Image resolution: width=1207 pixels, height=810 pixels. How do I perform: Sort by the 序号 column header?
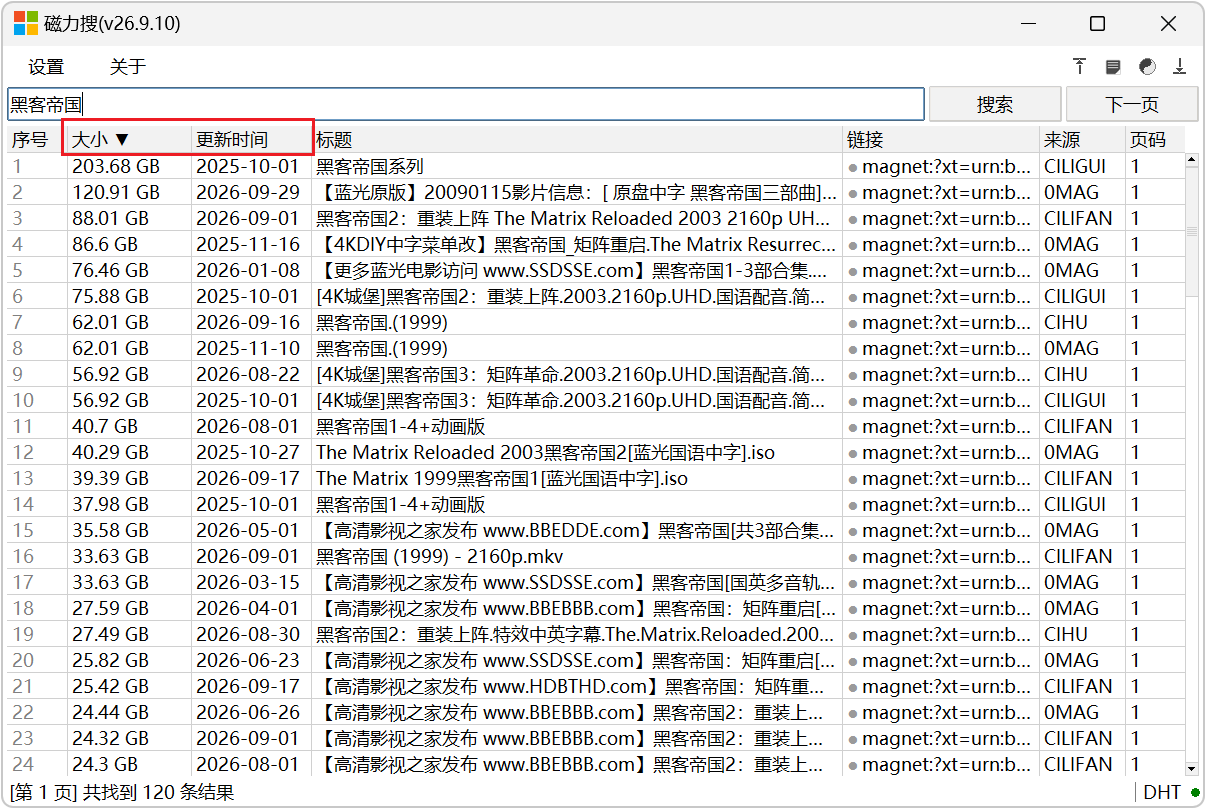38,140
